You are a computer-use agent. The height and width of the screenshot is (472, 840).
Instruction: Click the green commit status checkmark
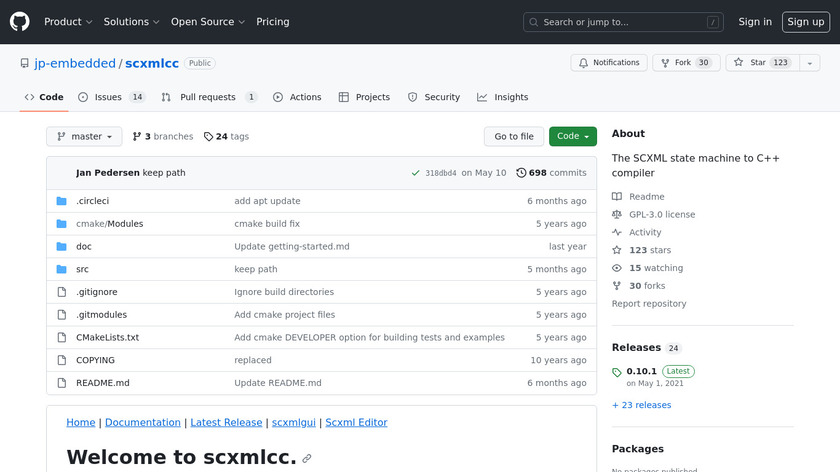click(x=415, y=173)
